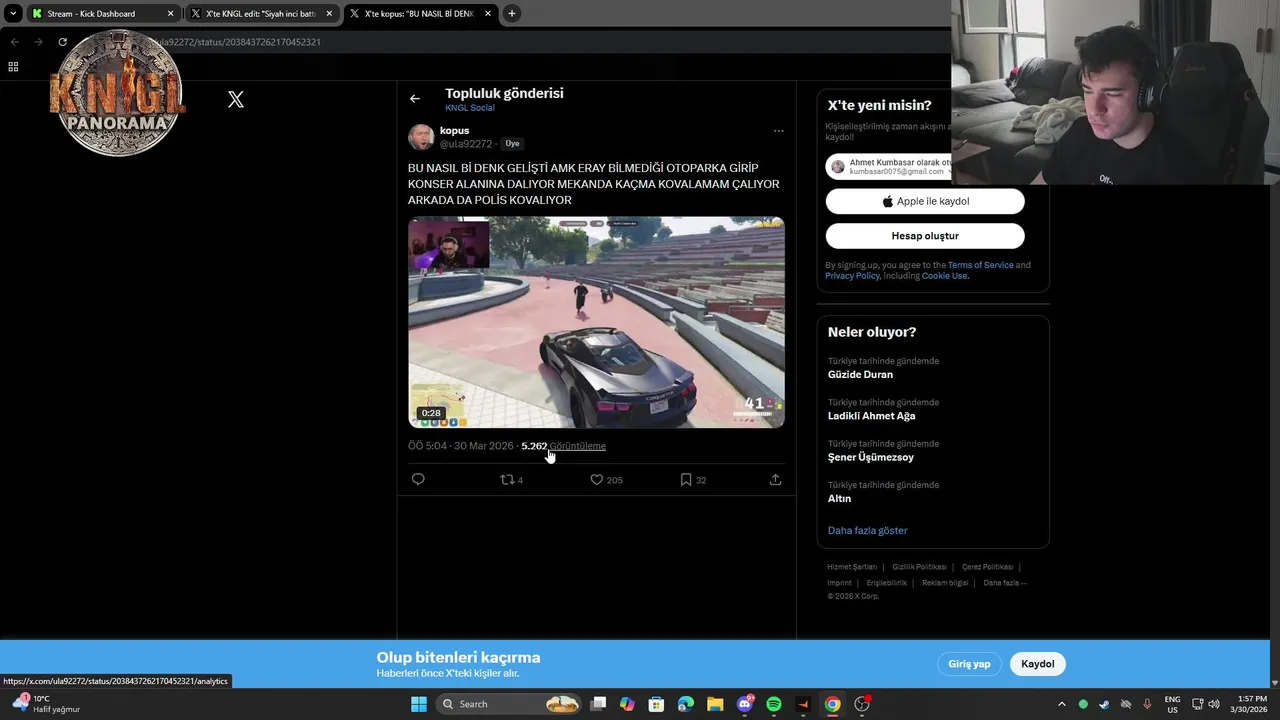Open Discord from taskbar
1280x720 pixels.
(745, 704)
